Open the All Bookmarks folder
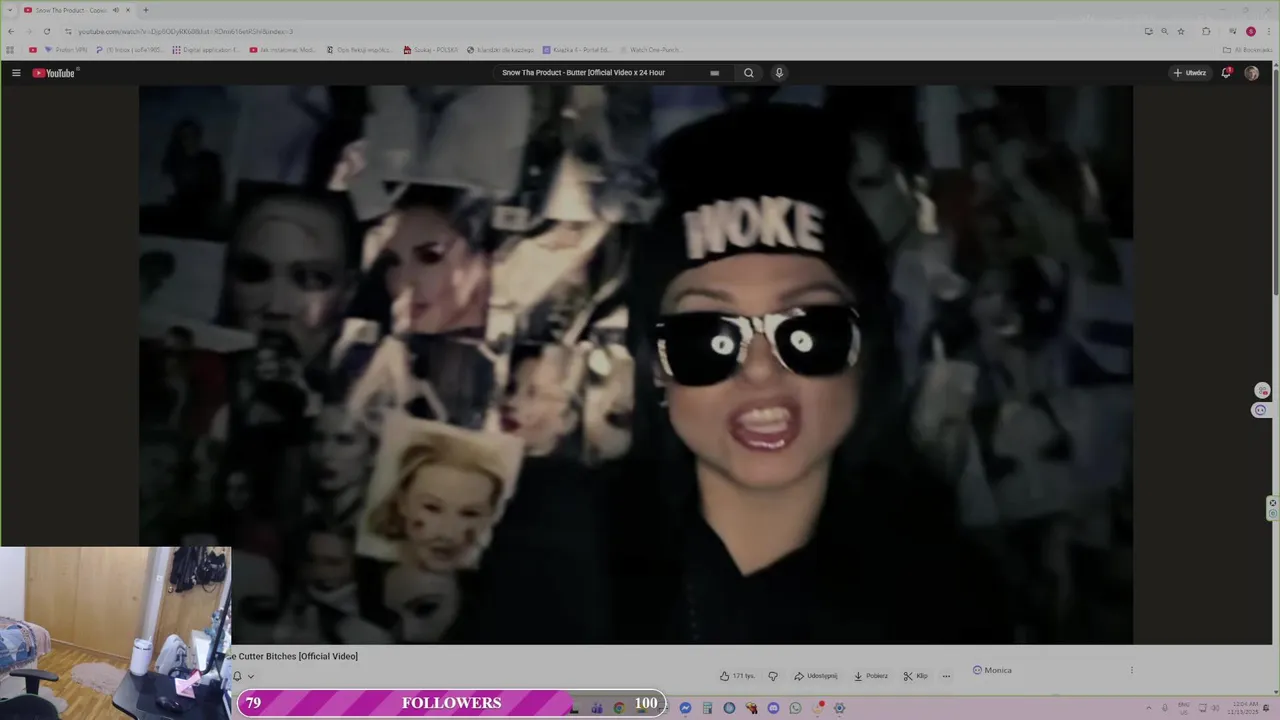1280x720 pixels. (x=1247, y=49)
